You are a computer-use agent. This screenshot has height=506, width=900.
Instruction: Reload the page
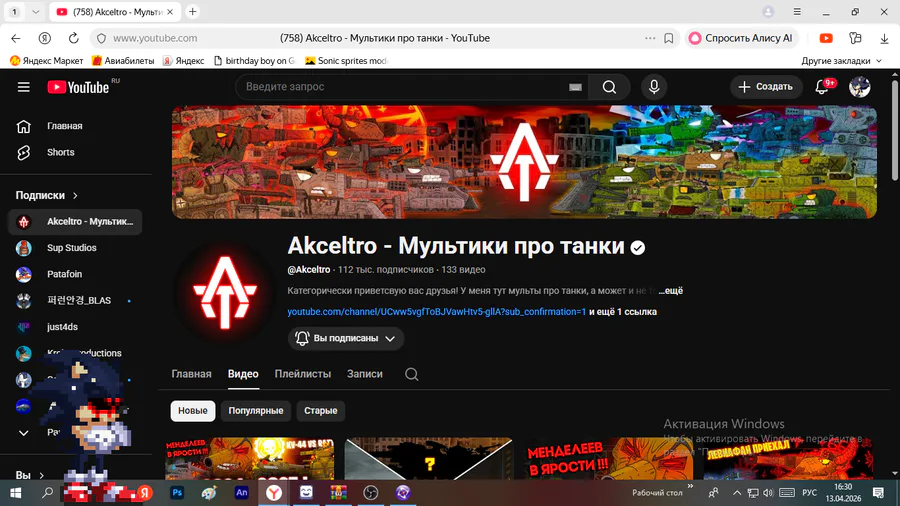[x=73, y=38]
